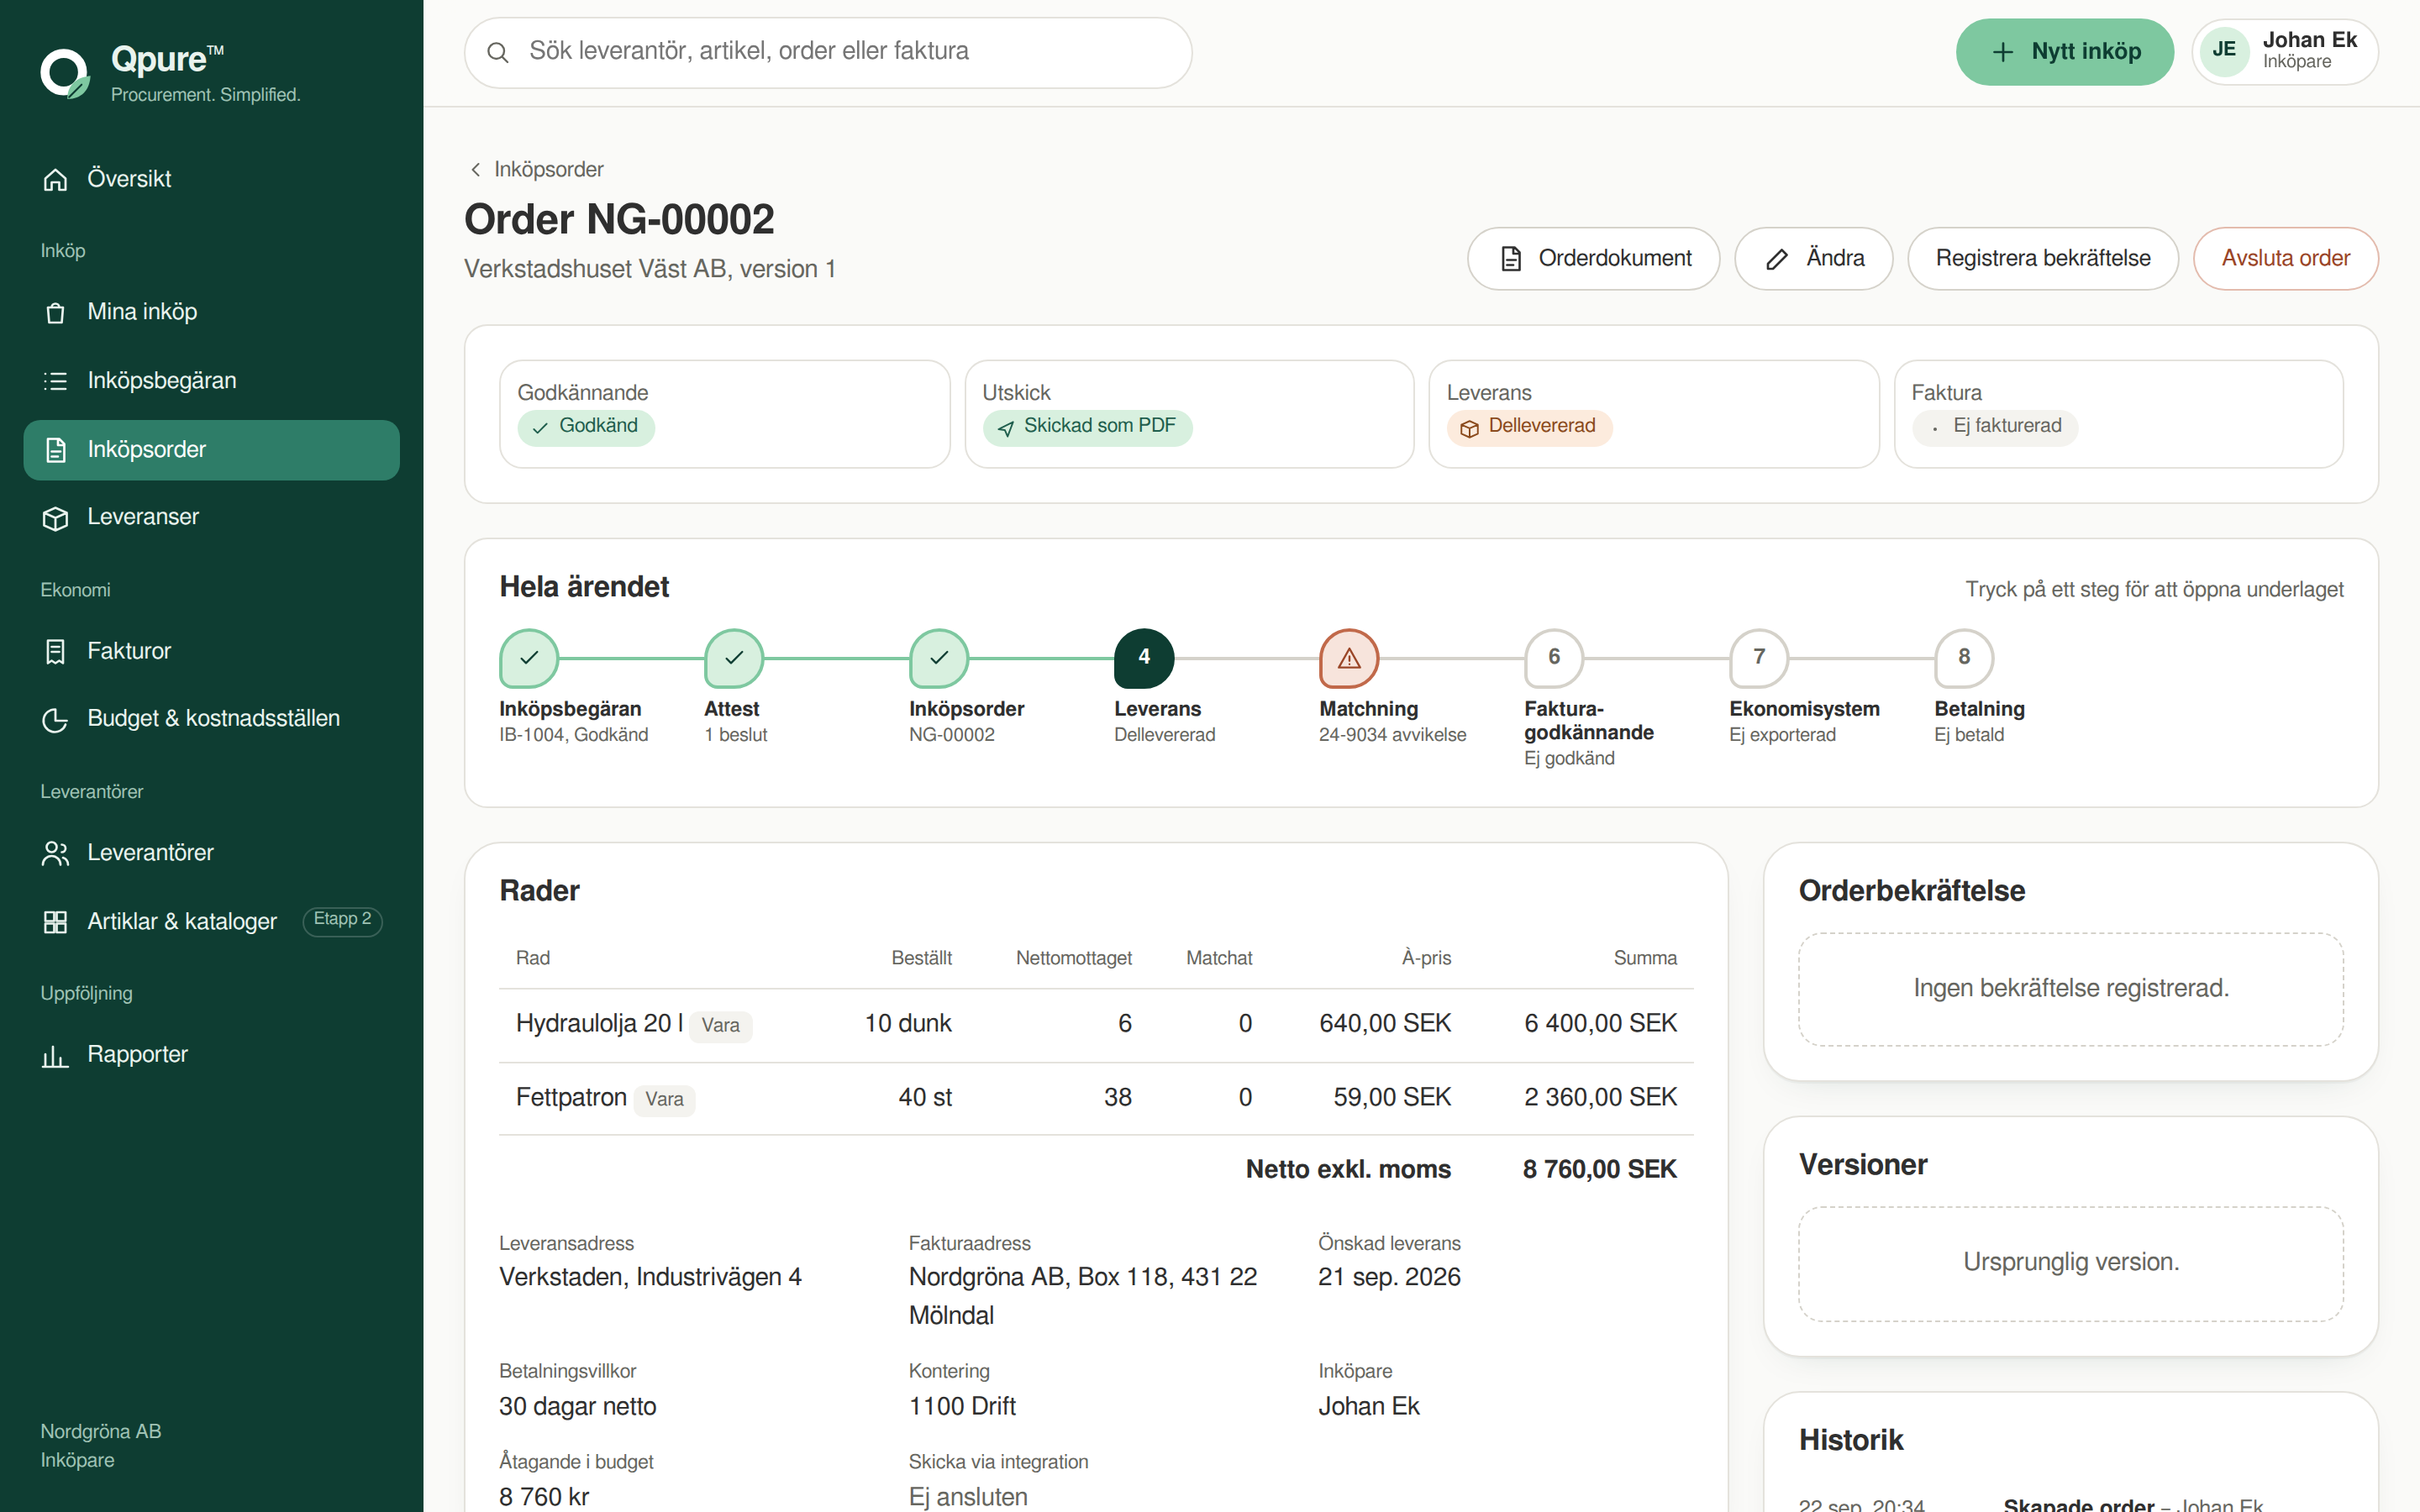The width and height of the screenshot is (2420, 1512).
Task: Click the Fakturor receipt icon
Action: (55, 652)
